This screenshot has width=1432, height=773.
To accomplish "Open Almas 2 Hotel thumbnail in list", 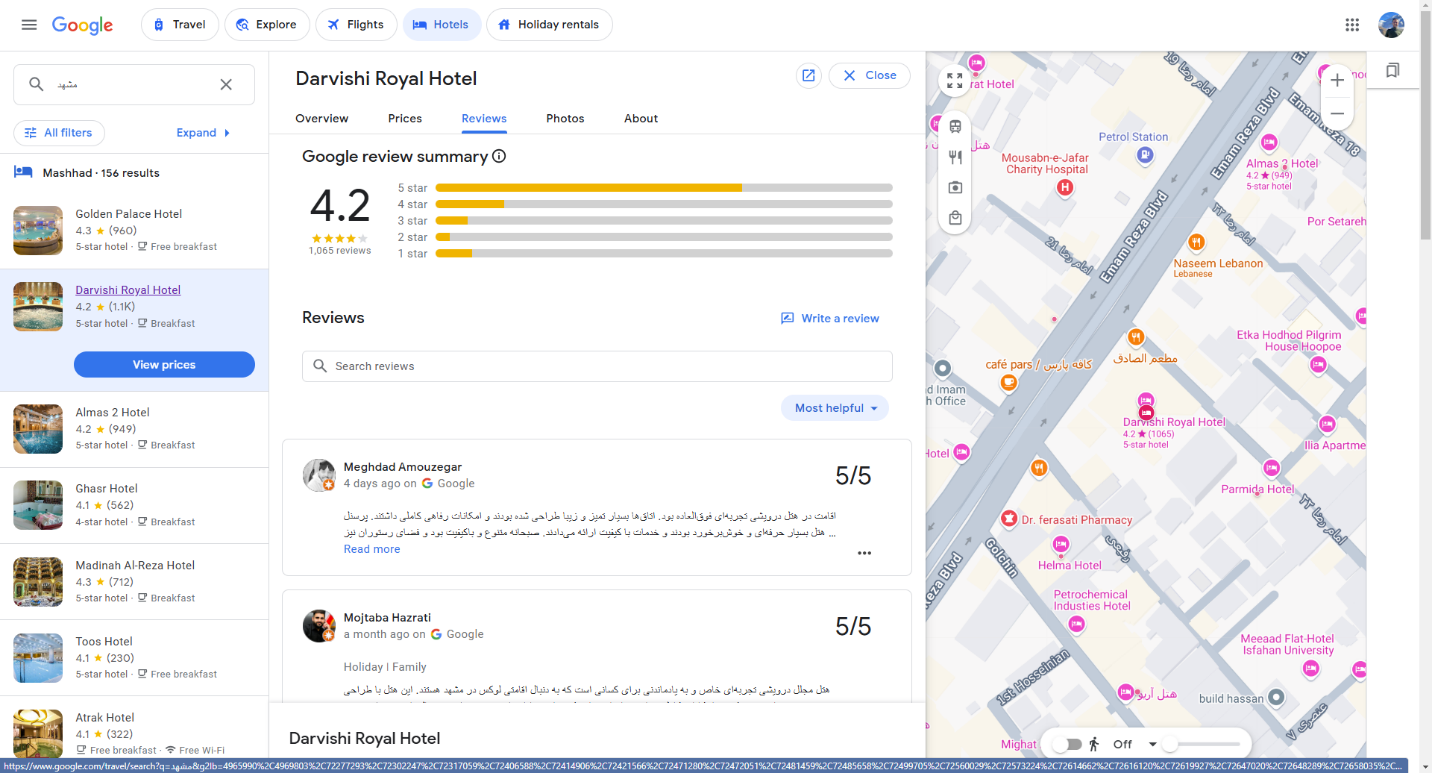I will 38,429.
